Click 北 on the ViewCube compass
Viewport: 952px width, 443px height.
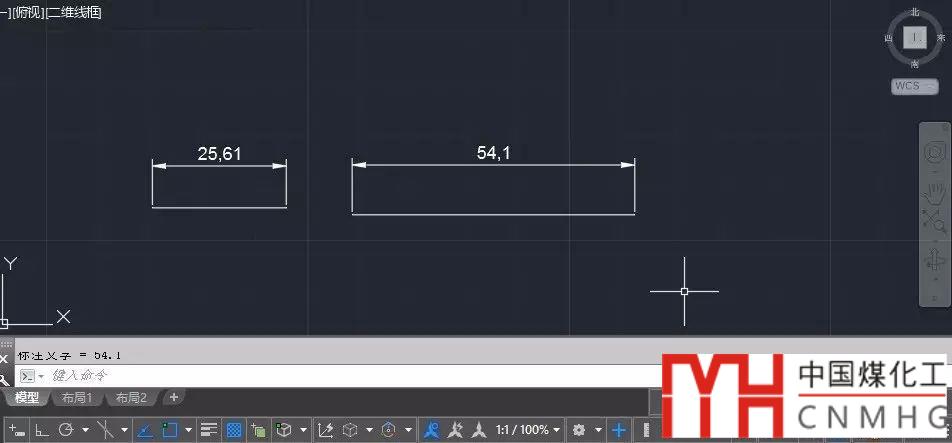[915, 12]
